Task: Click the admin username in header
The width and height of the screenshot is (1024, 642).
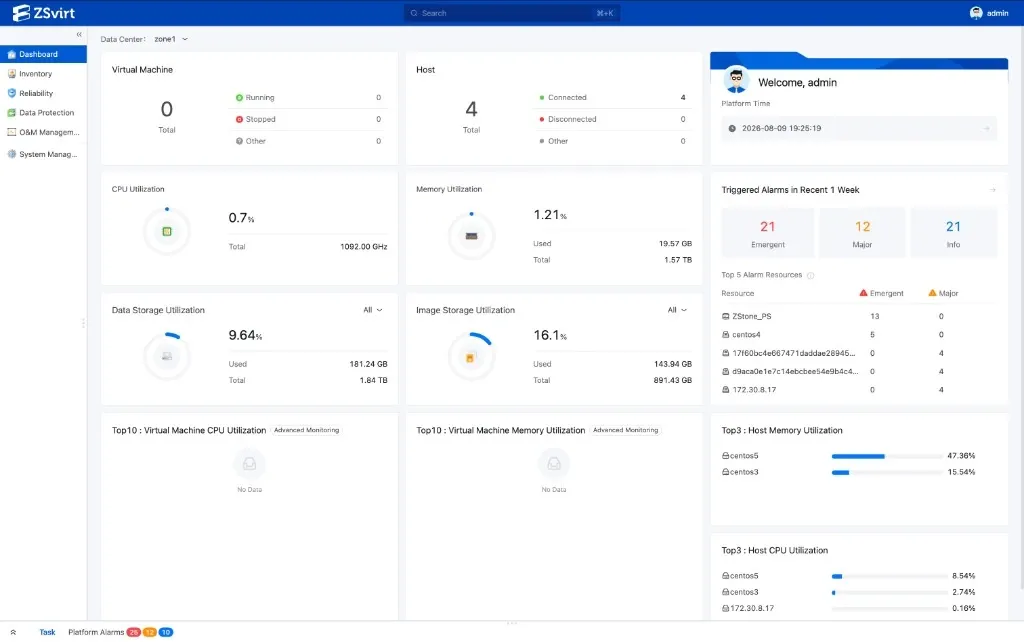Action: (x=997, y=13)
